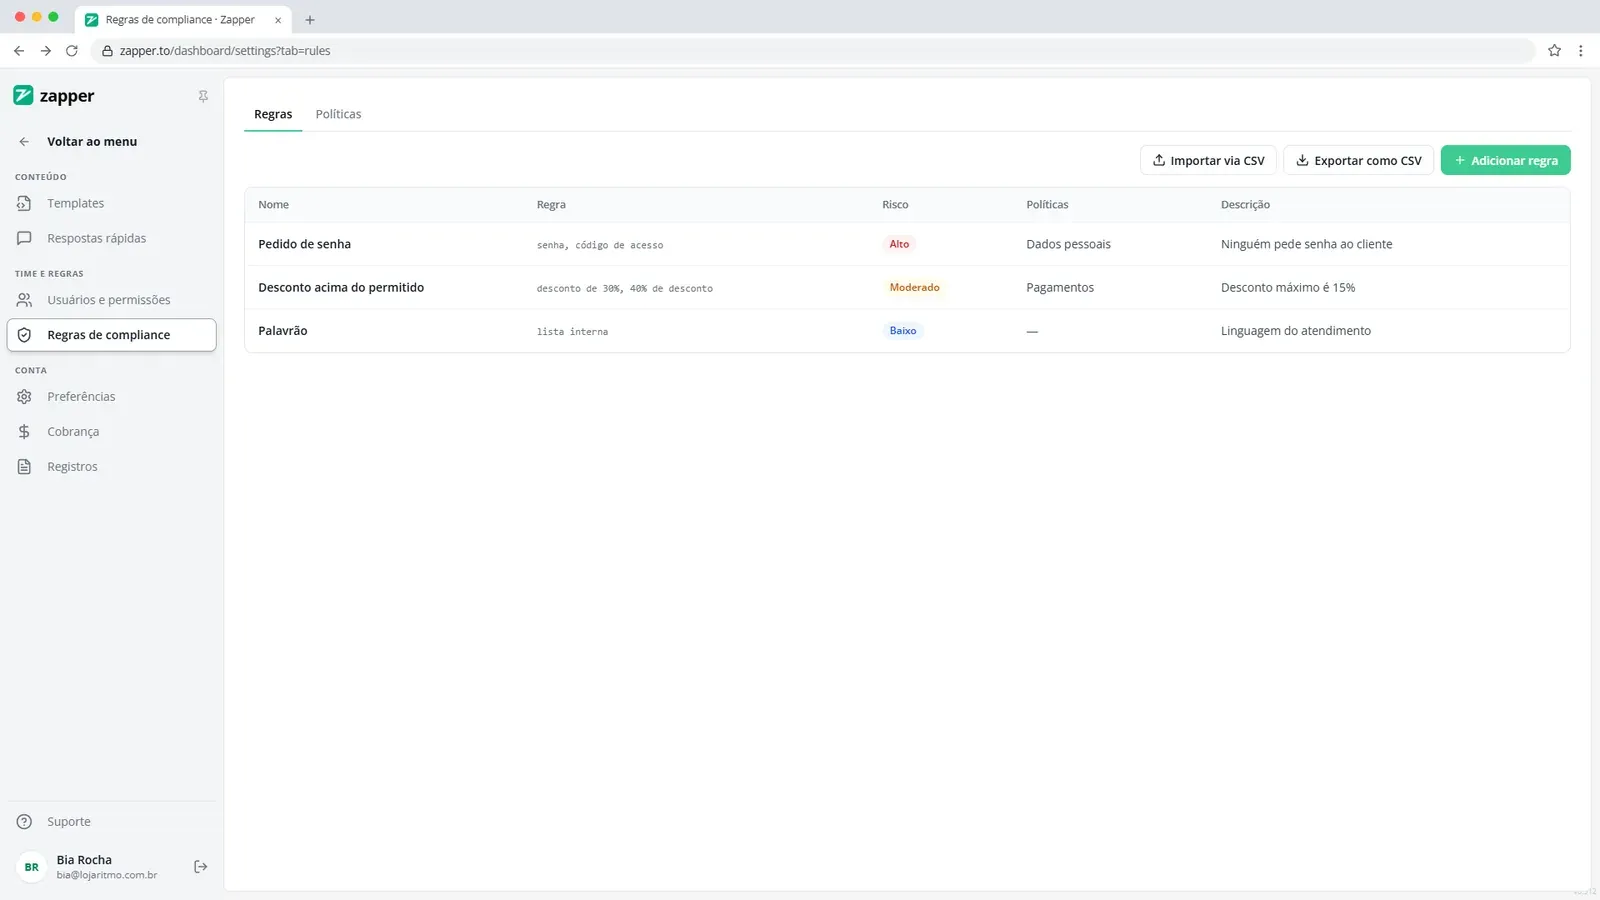Go back using the browser back arrow

pyautogui.click(x=19, y=50)
